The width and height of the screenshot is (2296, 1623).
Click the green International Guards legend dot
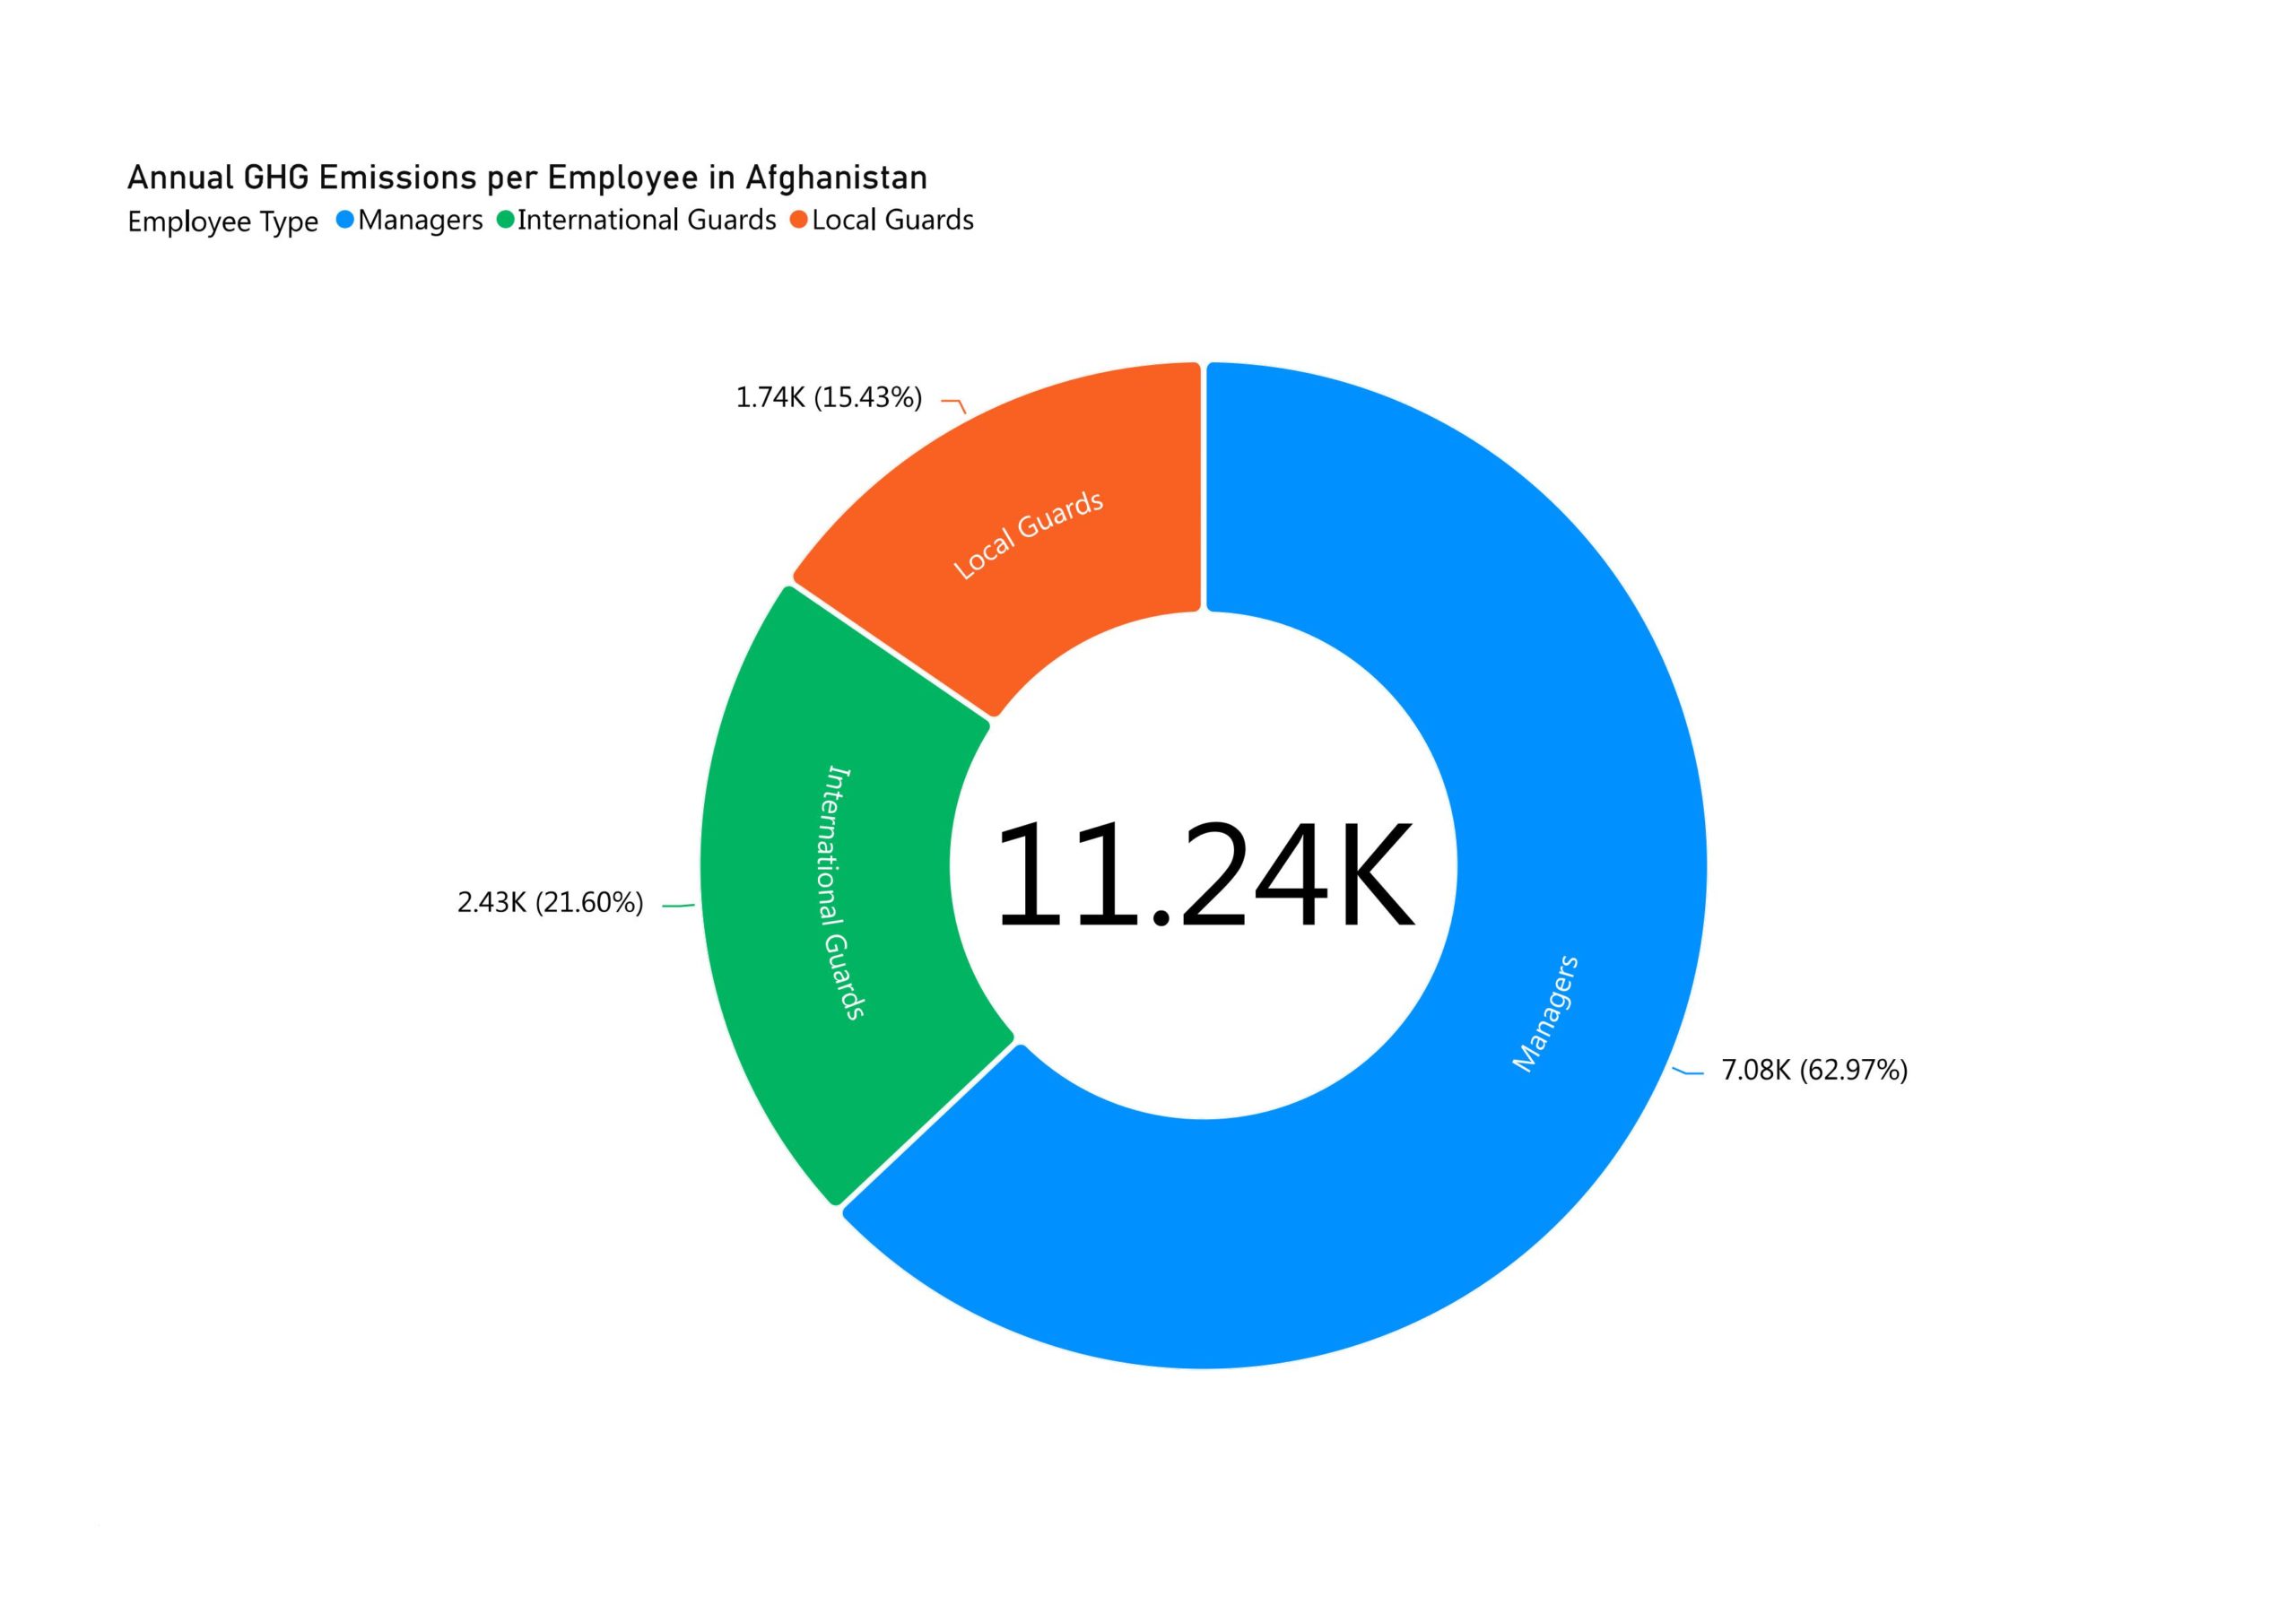click(505, 219)
